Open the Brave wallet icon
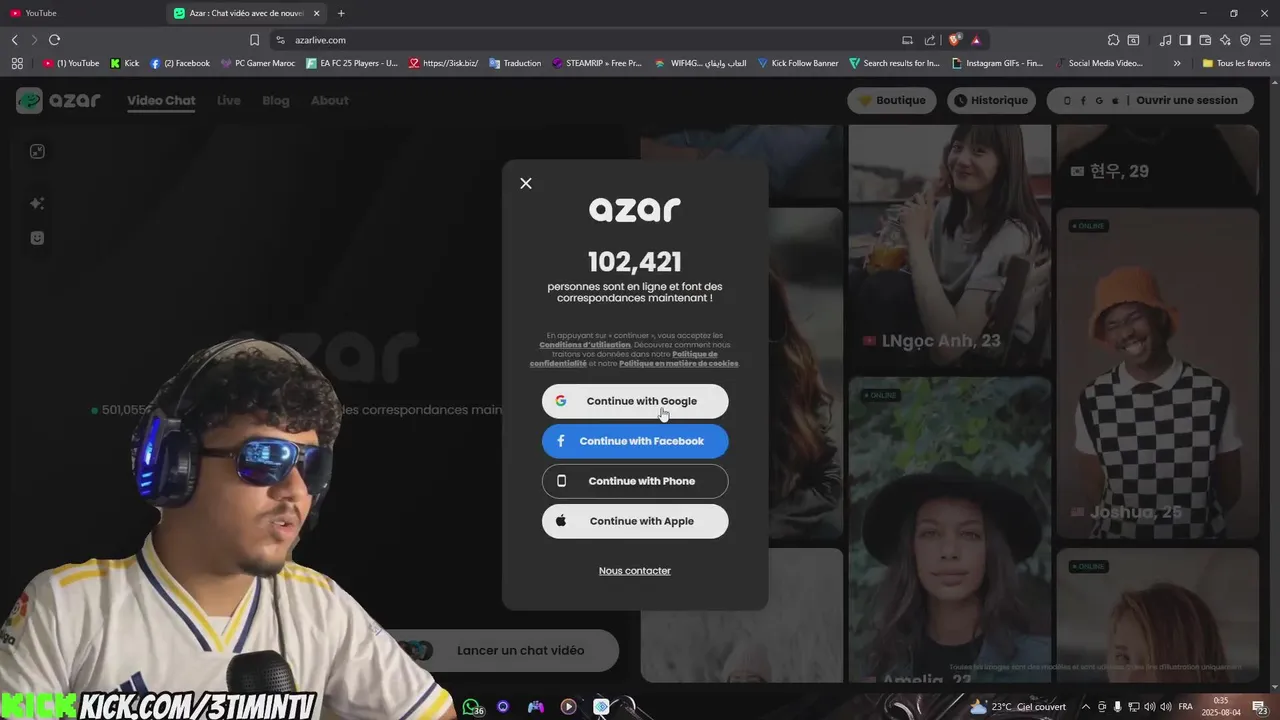1280x720 pixels. [x=1205, y=40]
